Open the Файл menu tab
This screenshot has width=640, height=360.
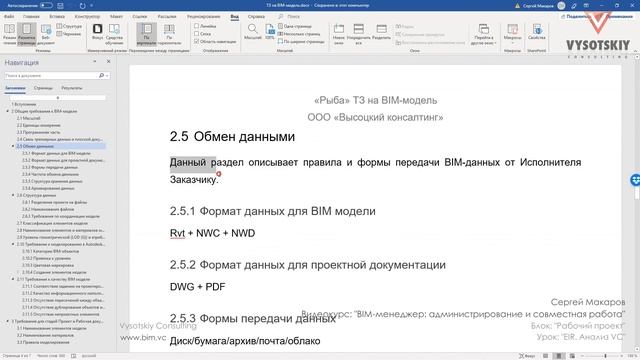click(9, 16)
